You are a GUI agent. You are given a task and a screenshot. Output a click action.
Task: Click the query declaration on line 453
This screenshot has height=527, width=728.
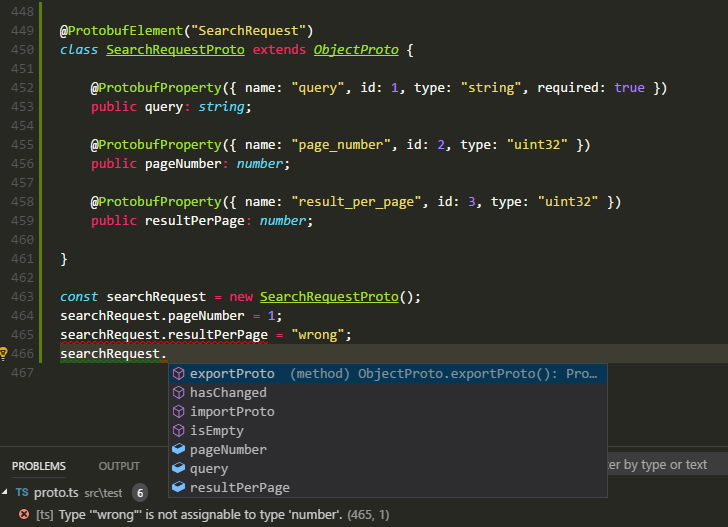pyautogui.click(x=164, y=107)
